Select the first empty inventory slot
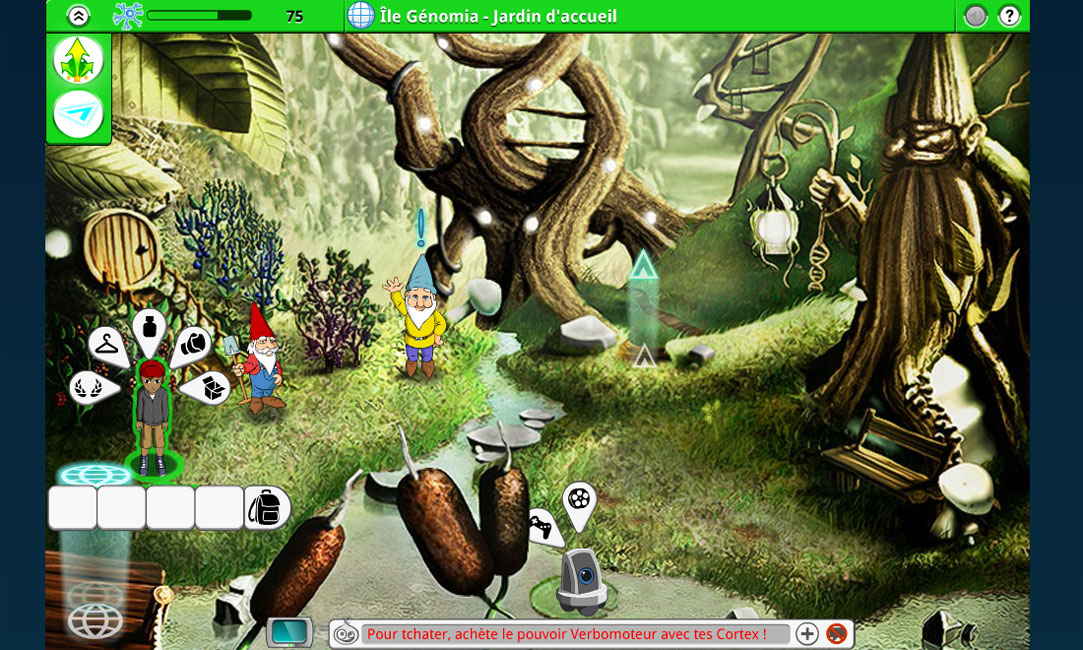Image resolution: width=1083 pixels, height=650 pixels. [73, 507]
